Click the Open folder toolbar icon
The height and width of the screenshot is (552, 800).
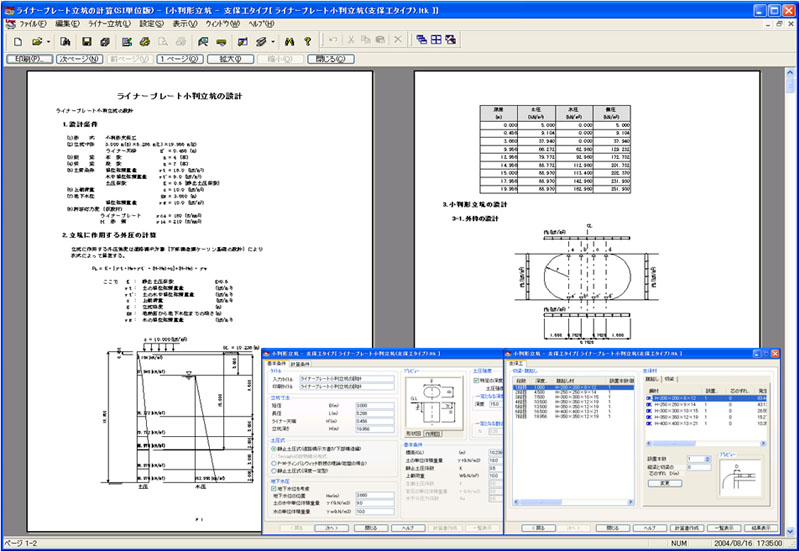coord(36,41)
